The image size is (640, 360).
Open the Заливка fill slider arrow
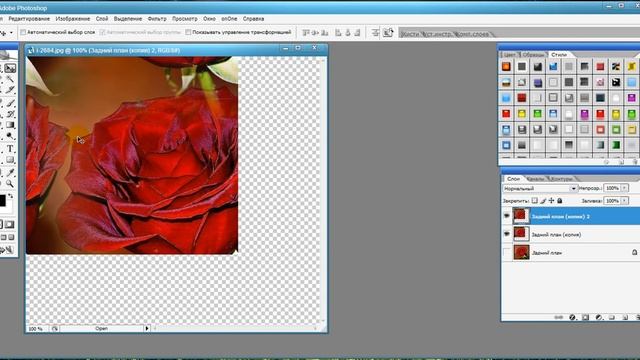click(624, 200)
